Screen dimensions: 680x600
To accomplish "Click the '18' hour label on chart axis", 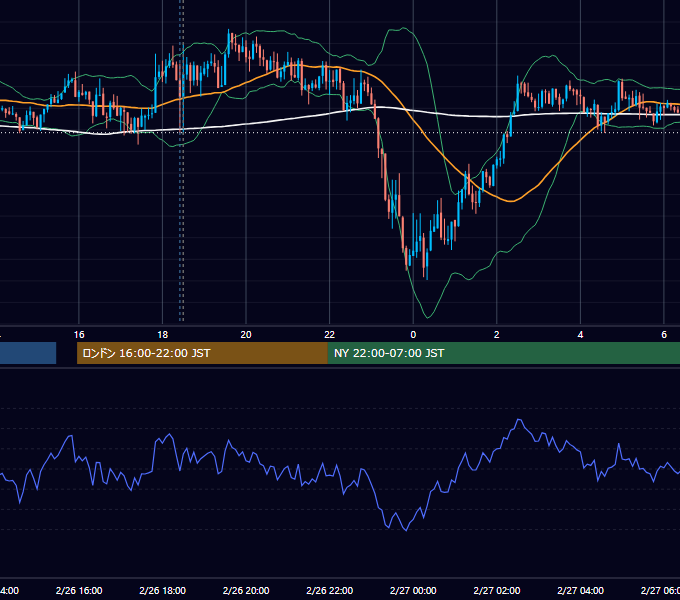I will point(163,335).
